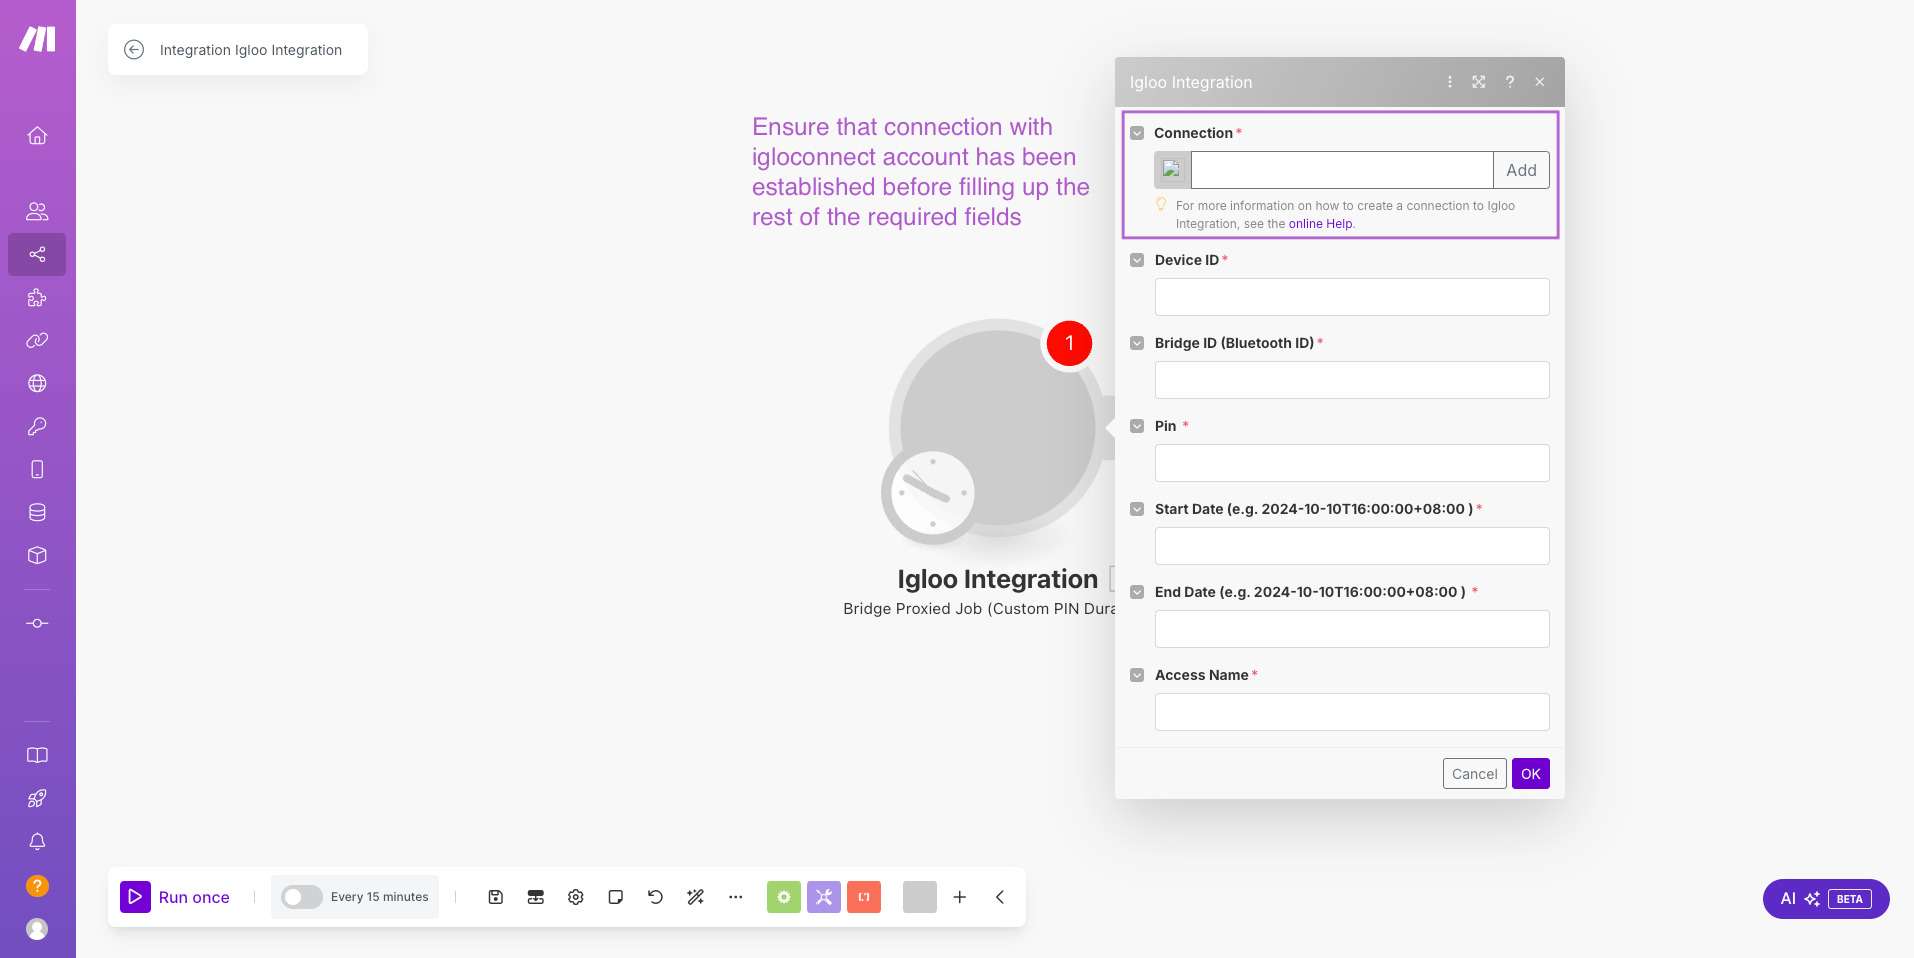The image size is (1914, 958).
Task: Open help for the Igloo Integration panel
Action: click(x=1510, y=82)
